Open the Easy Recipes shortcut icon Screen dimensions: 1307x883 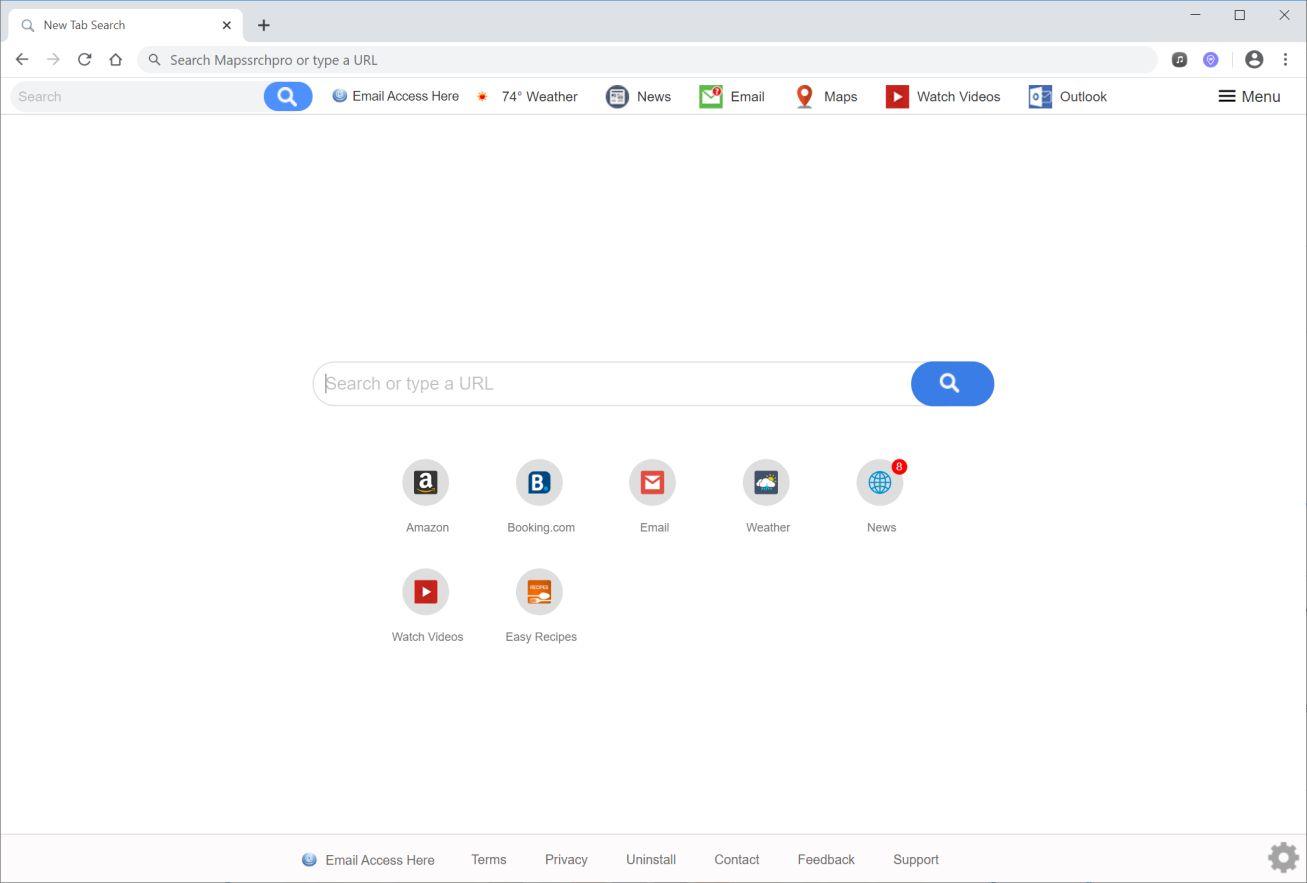pyautogui.click(x=540, y=591)
